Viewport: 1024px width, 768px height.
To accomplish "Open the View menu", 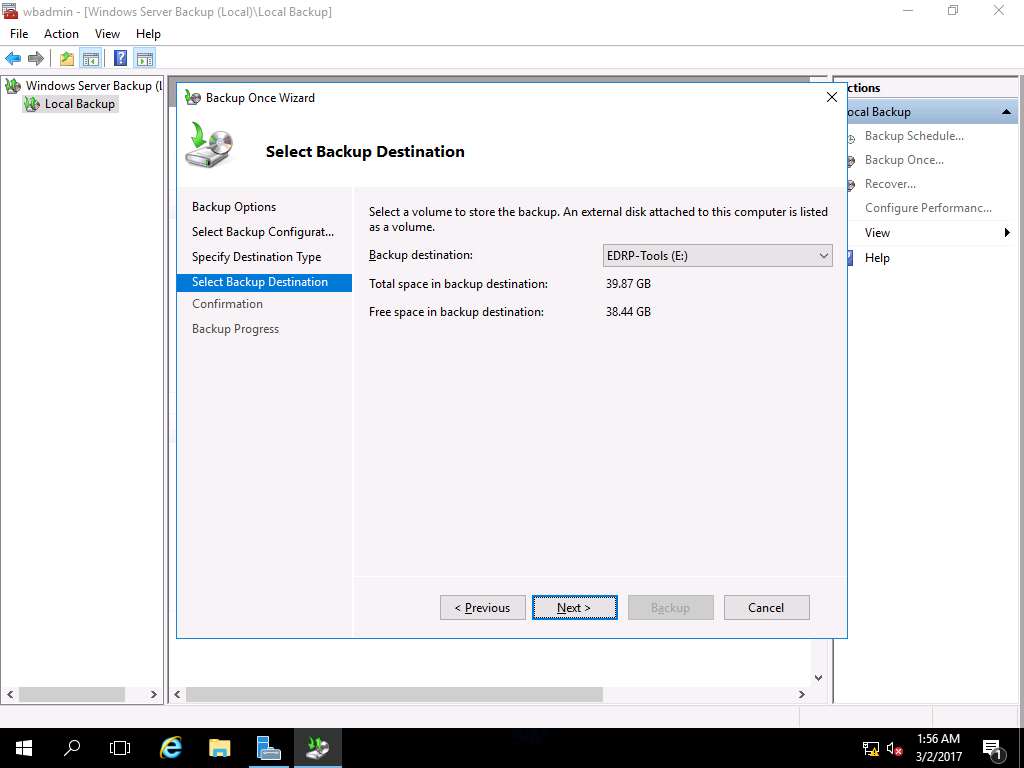I will coord(107,34).
